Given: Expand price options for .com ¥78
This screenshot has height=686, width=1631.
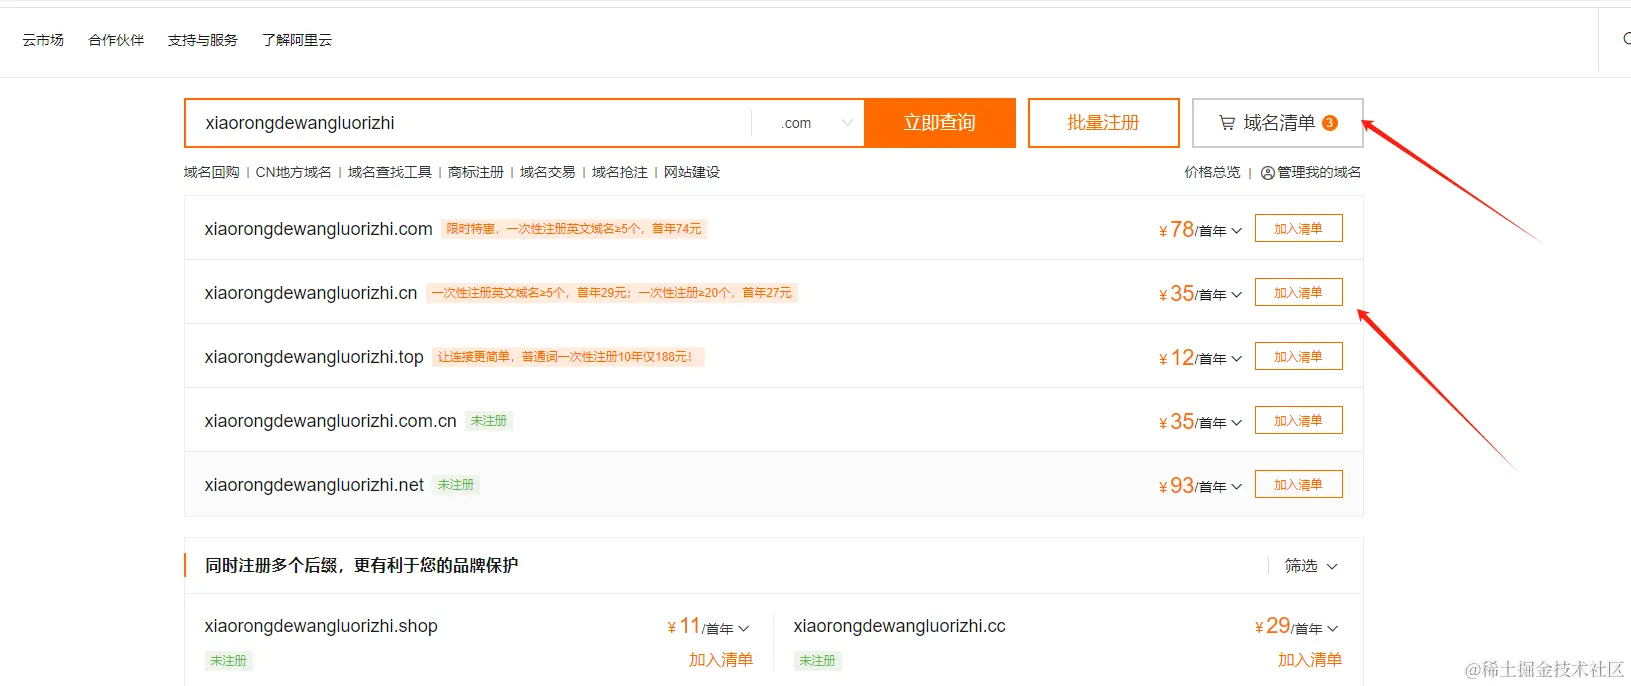Looking at the screenshot, I should 1237,231.
